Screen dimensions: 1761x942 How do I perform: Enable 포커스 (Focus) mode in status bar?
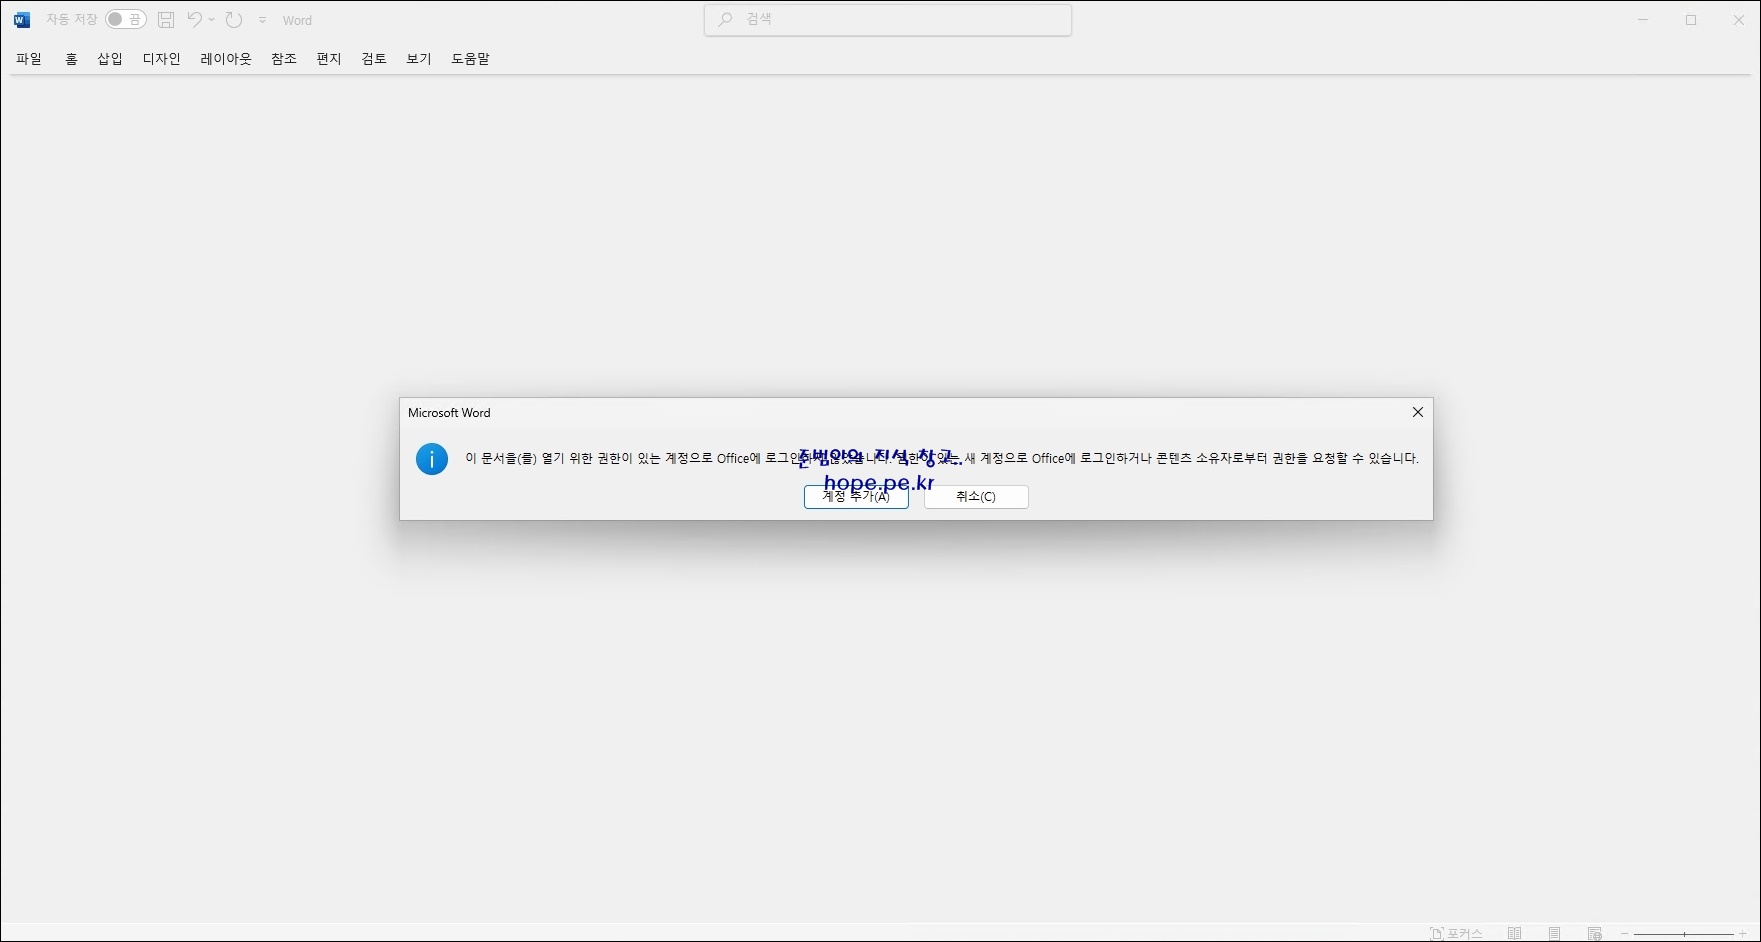point(1457,933)
